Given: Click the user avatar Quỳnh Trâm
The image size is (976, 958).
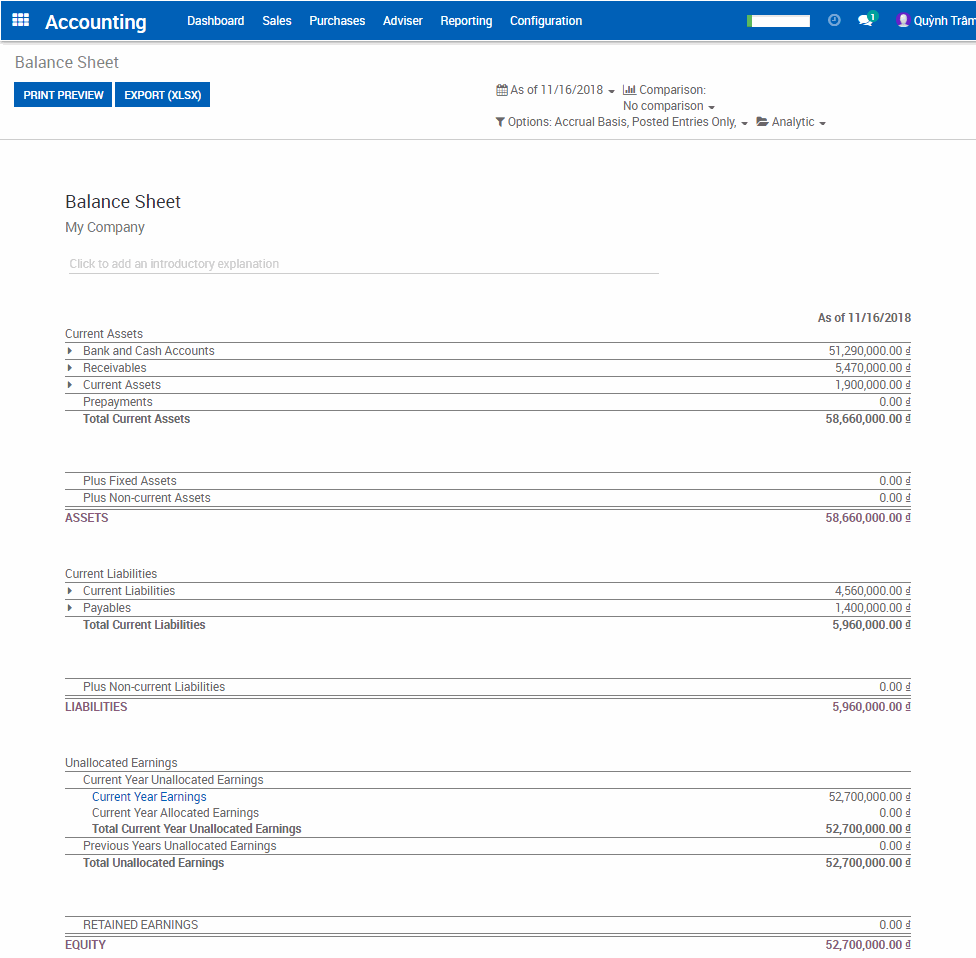Looking at the screenshot, I should [903, 20].
